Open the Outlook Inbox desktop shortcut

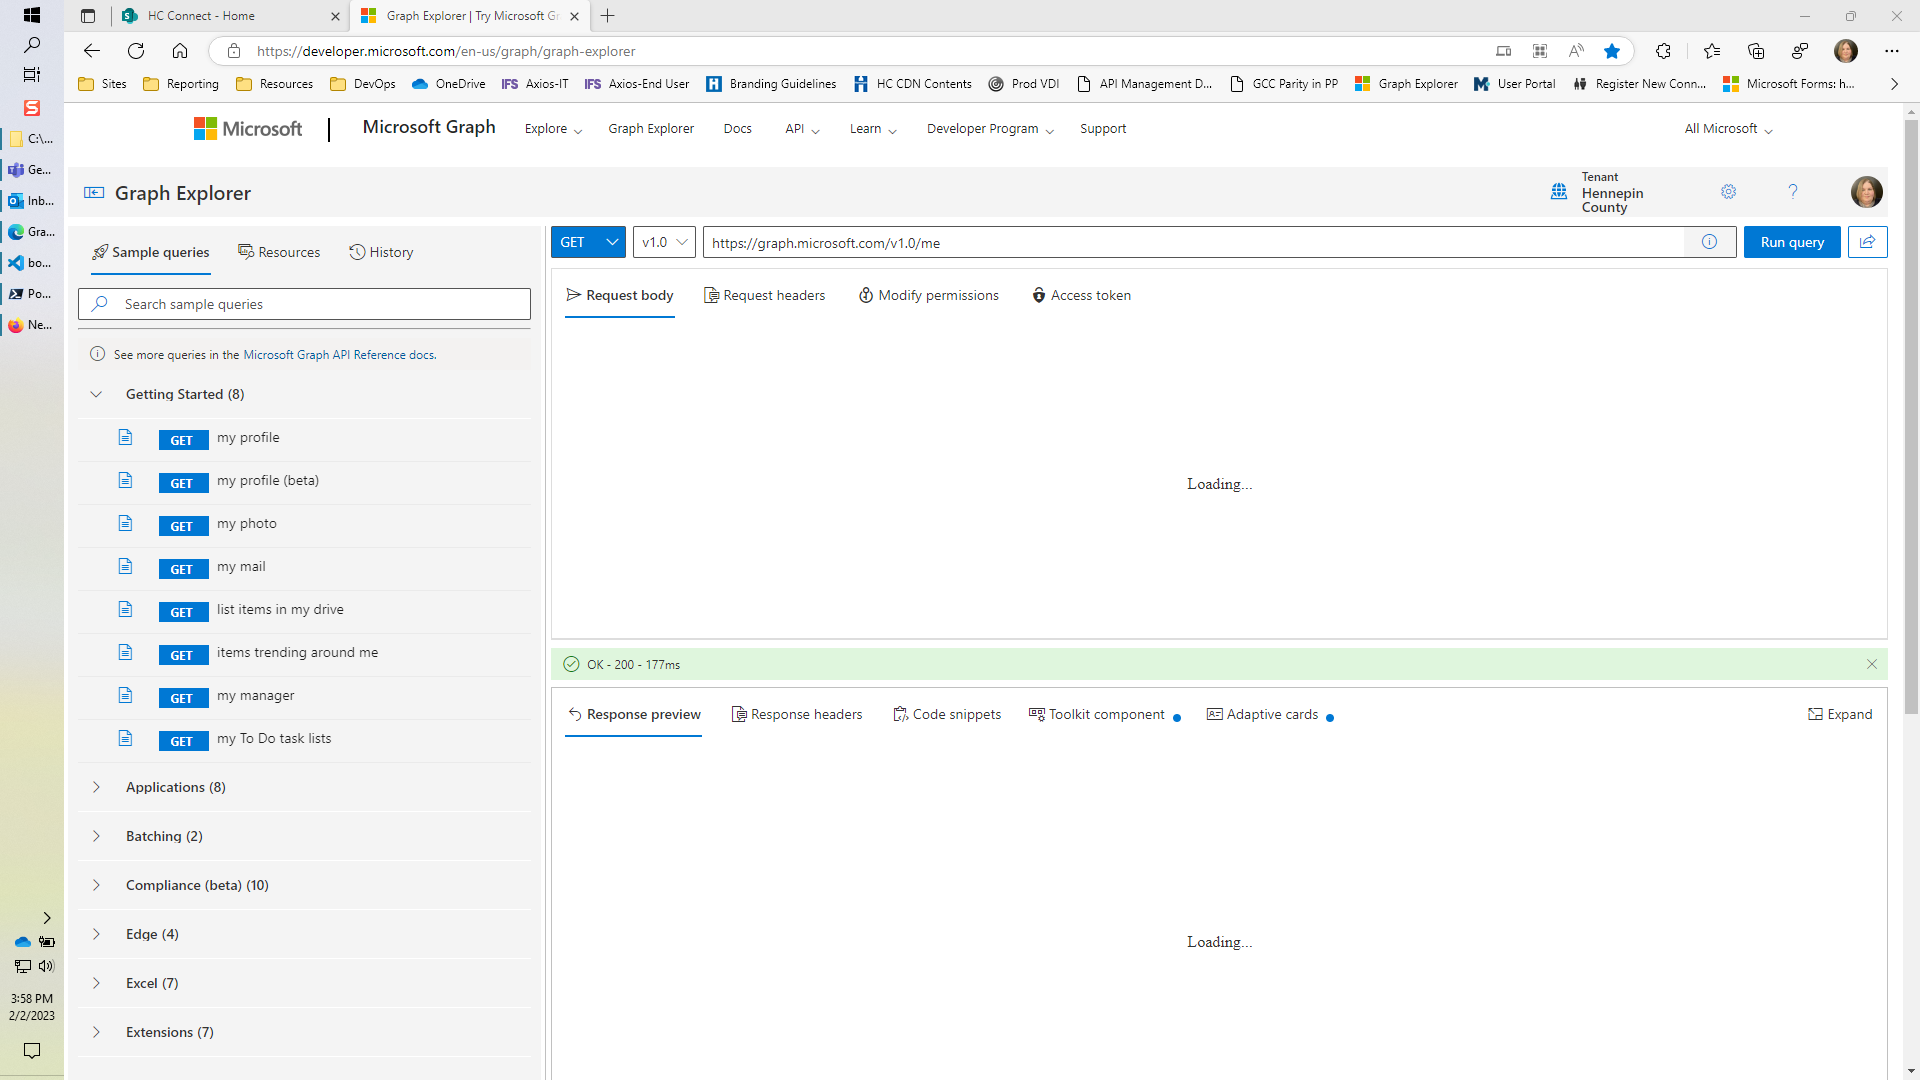tap(16, 200)
